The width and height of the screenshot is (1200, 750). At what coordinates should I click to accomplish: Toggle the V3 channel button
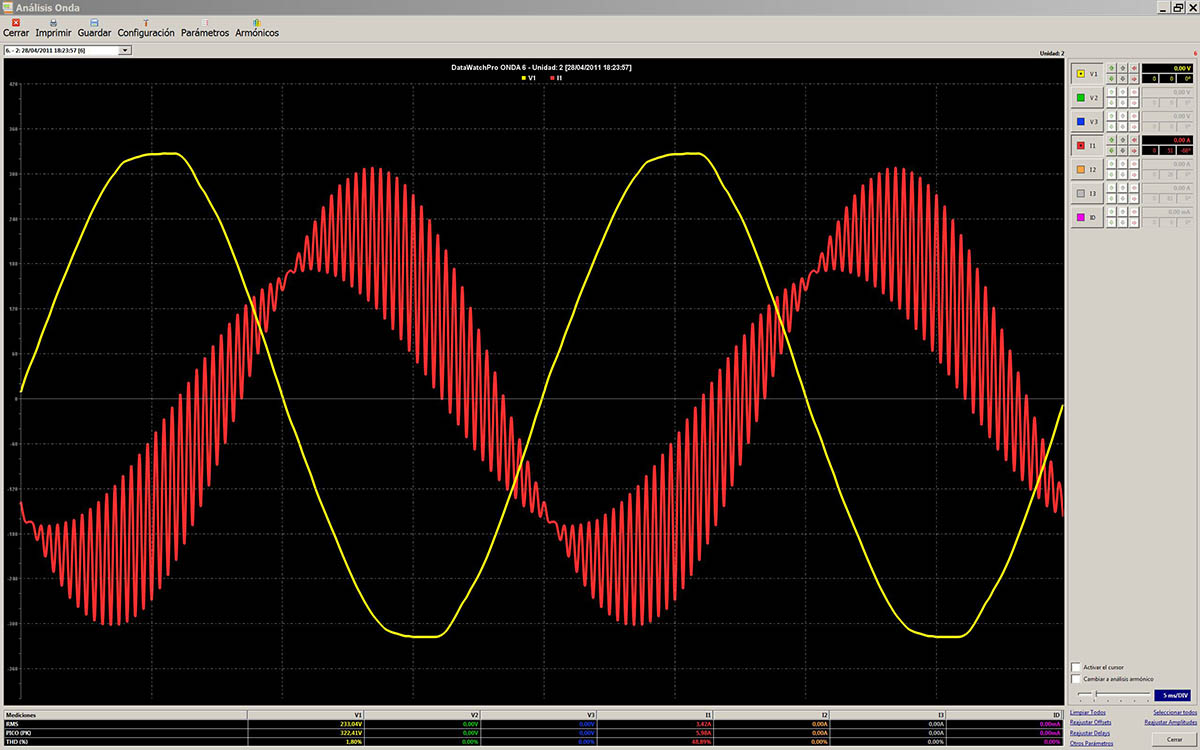pos(1087,122)
